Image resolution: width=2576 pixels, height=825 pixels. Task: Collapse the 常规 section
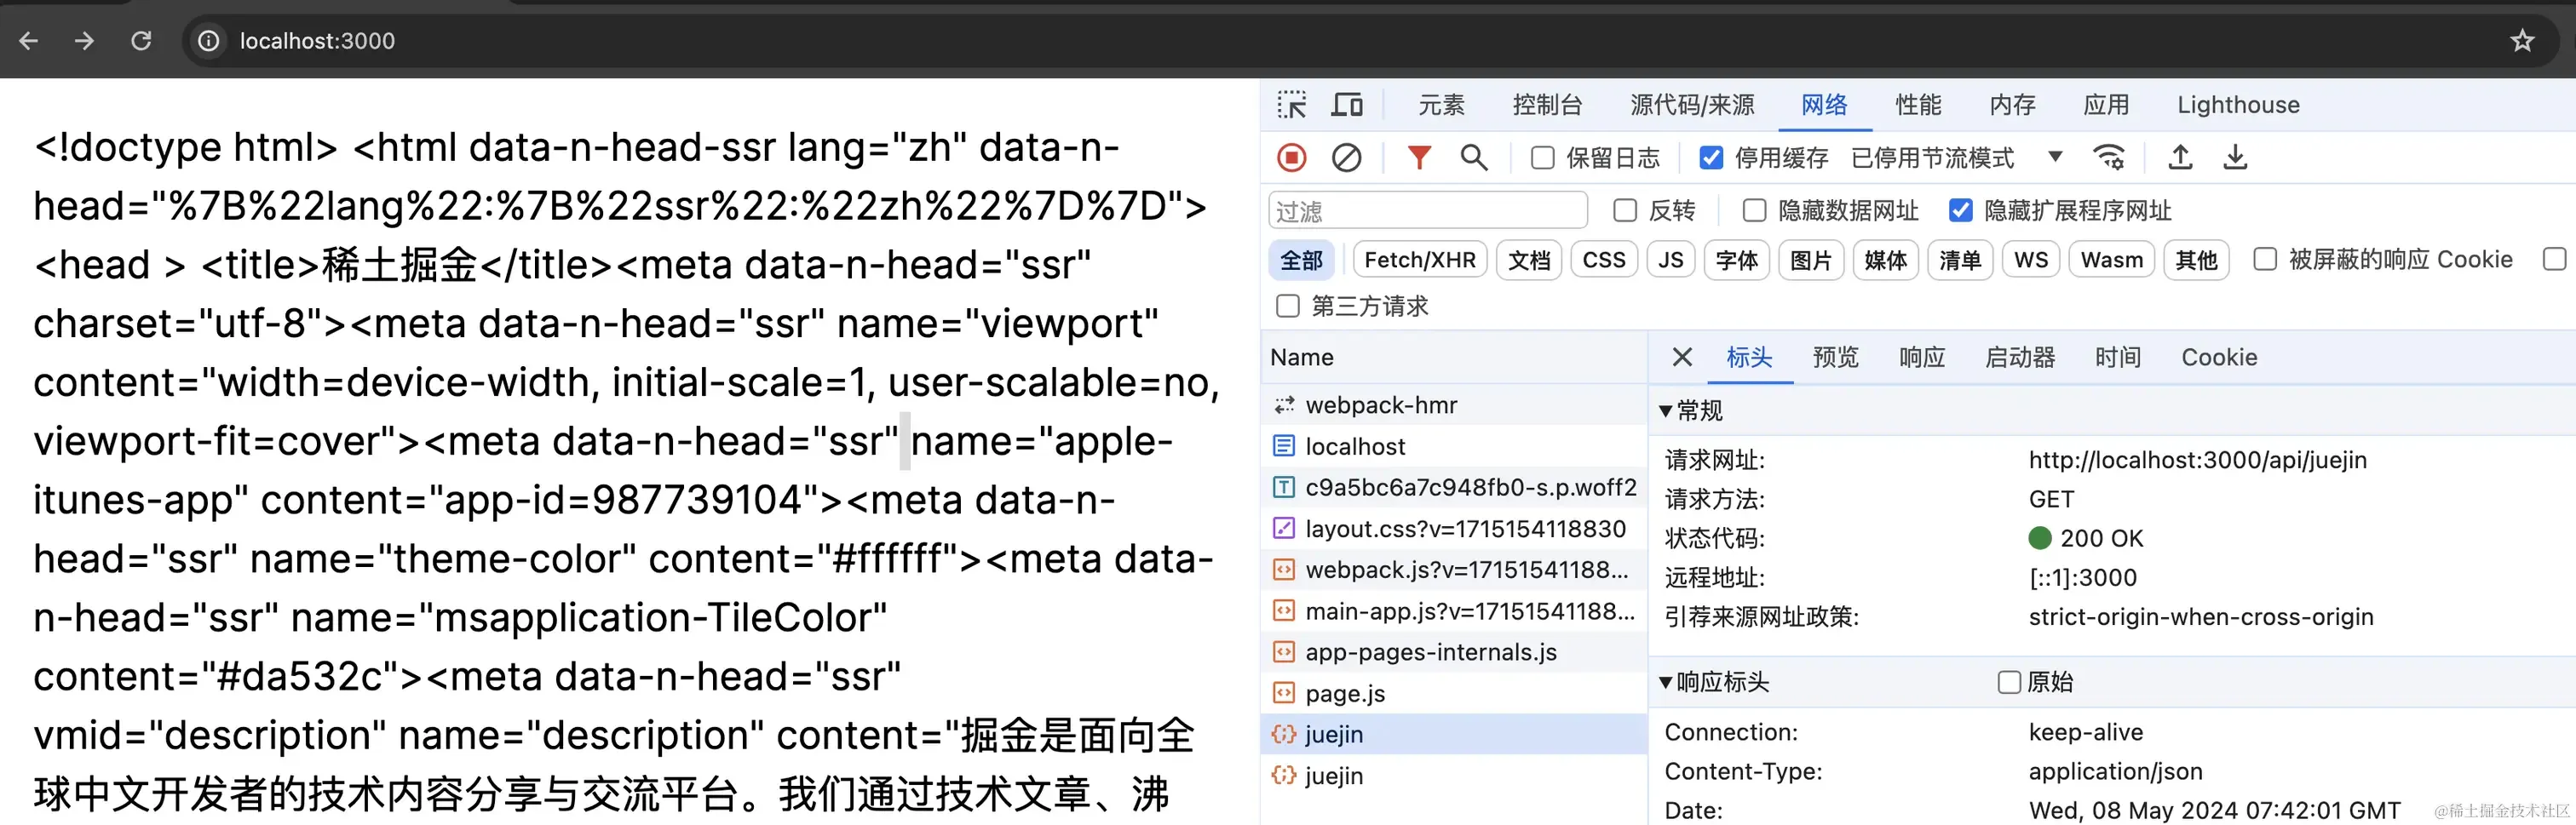(1690, 411)
